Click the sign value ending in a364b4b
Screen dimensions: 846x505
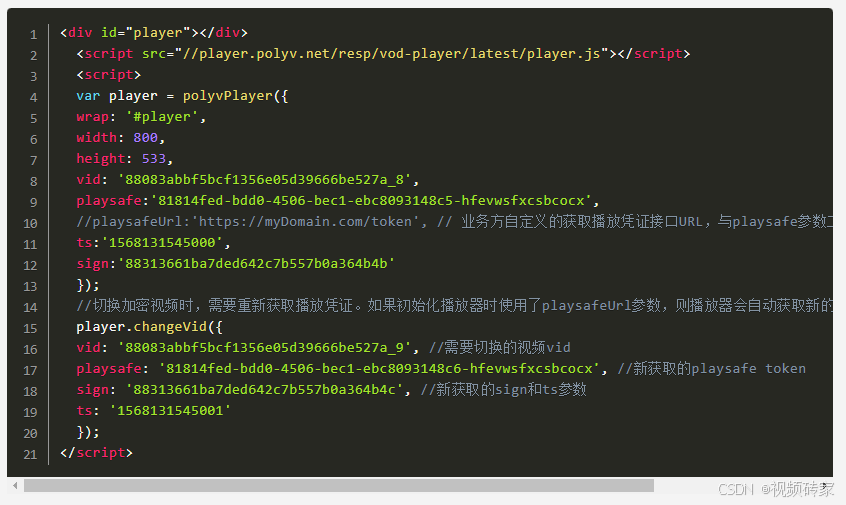(x=256, y=264)
